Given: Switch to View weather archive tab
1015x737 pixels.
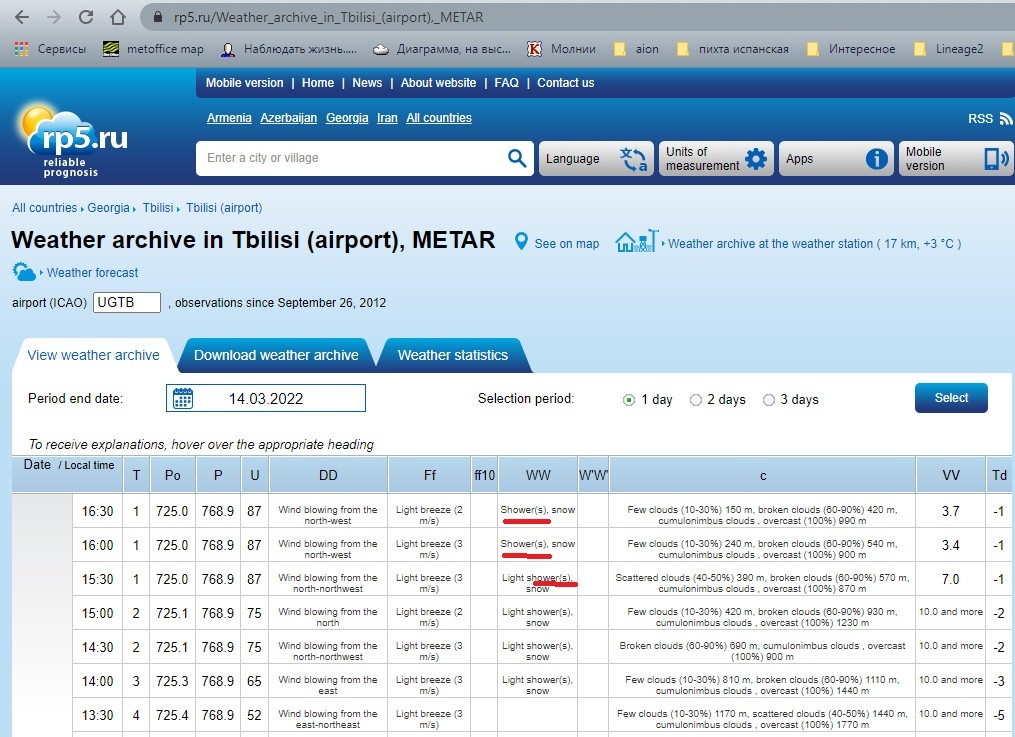Looking at the screenshot, I should pyautogui.click(x=93, y=355).
